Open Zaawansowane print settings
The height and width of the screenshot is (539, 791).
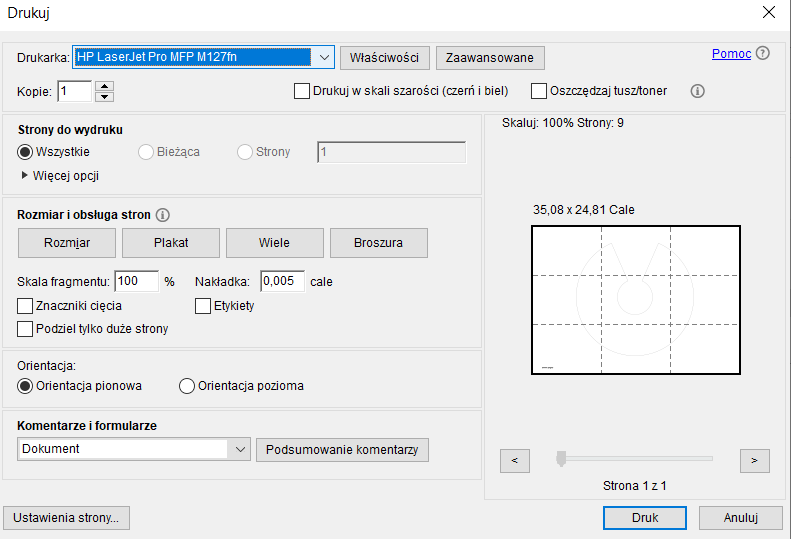(489, 58)
